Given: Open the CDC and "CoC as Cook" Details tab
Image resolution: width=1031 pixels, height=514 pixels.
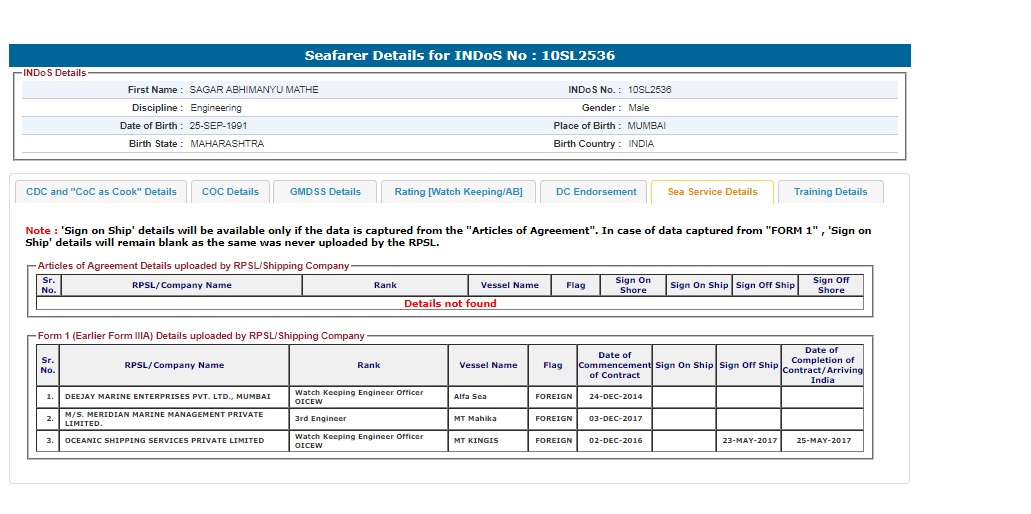Looking at the screenshot, I should click(x=101, y=192).
